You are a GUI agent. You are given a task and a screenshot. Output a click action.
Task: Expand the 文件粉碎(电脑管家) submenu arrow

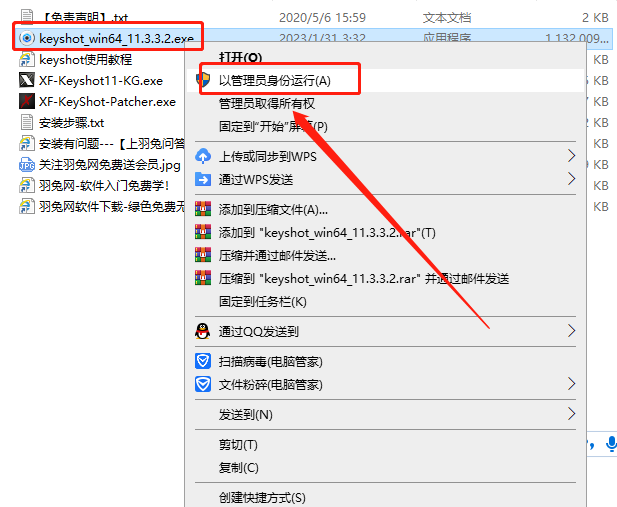[572, 383]
